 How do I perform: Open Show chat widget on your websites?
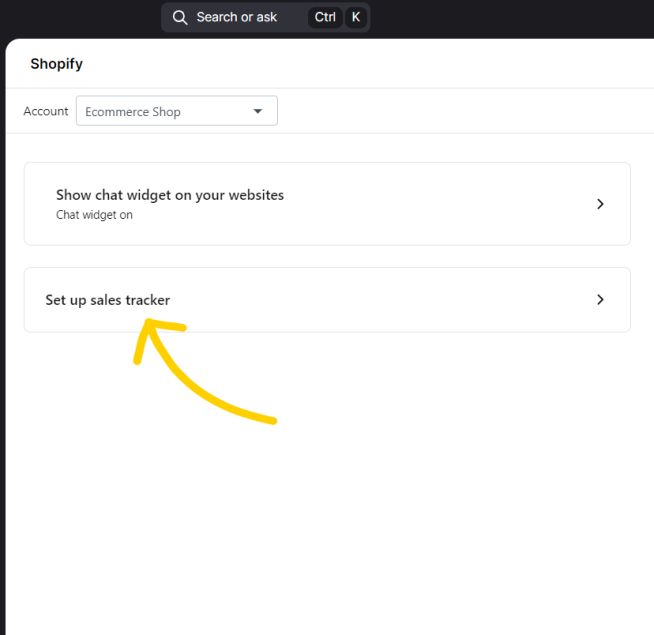tap(327, 204)
